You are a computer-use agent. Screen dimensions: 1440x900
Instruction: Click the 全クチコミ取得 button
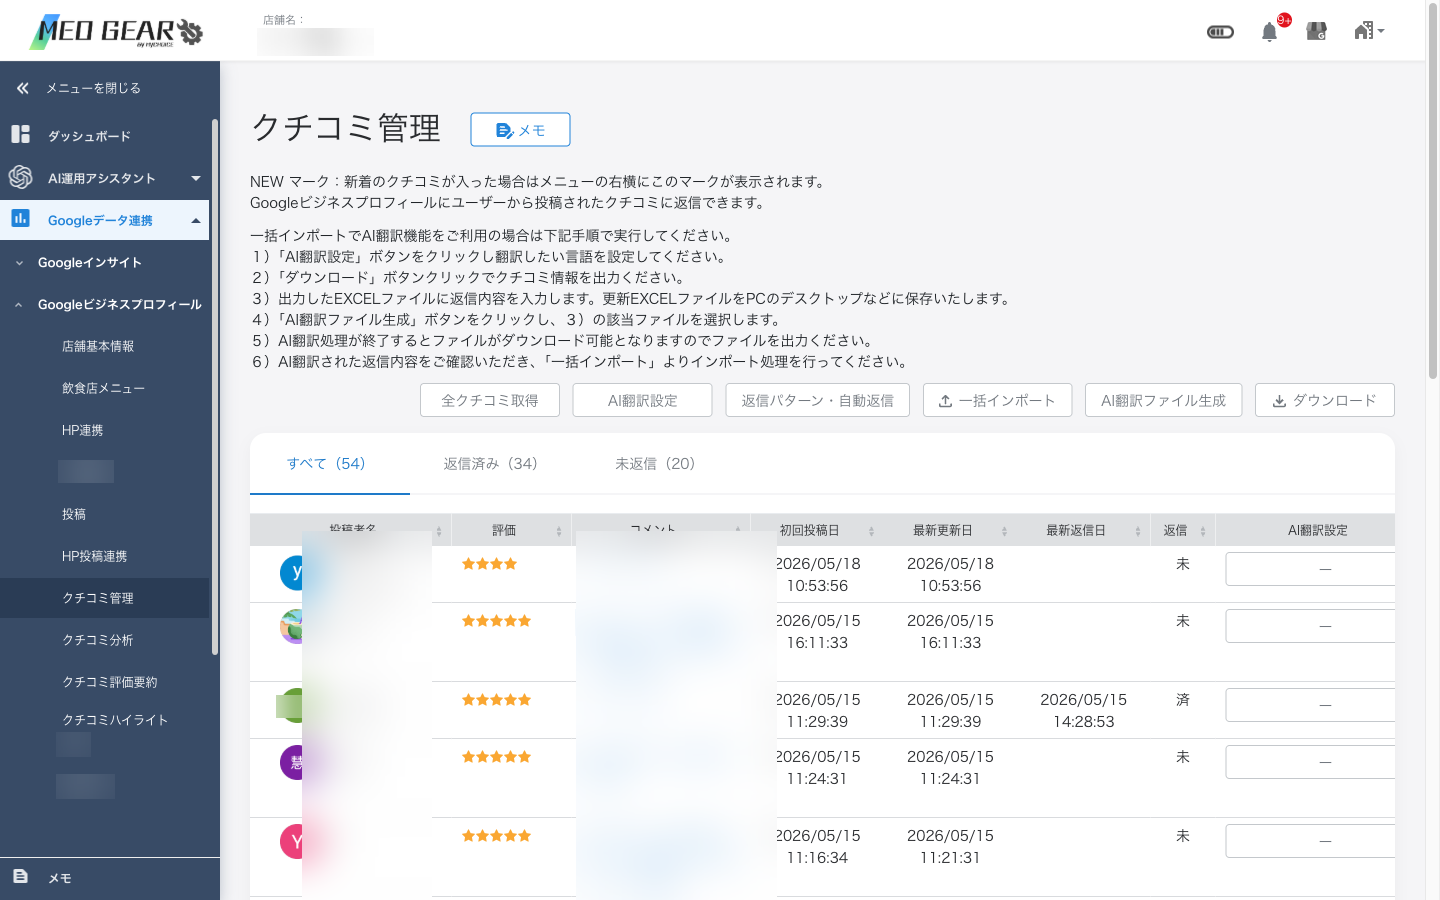[490, 400]
